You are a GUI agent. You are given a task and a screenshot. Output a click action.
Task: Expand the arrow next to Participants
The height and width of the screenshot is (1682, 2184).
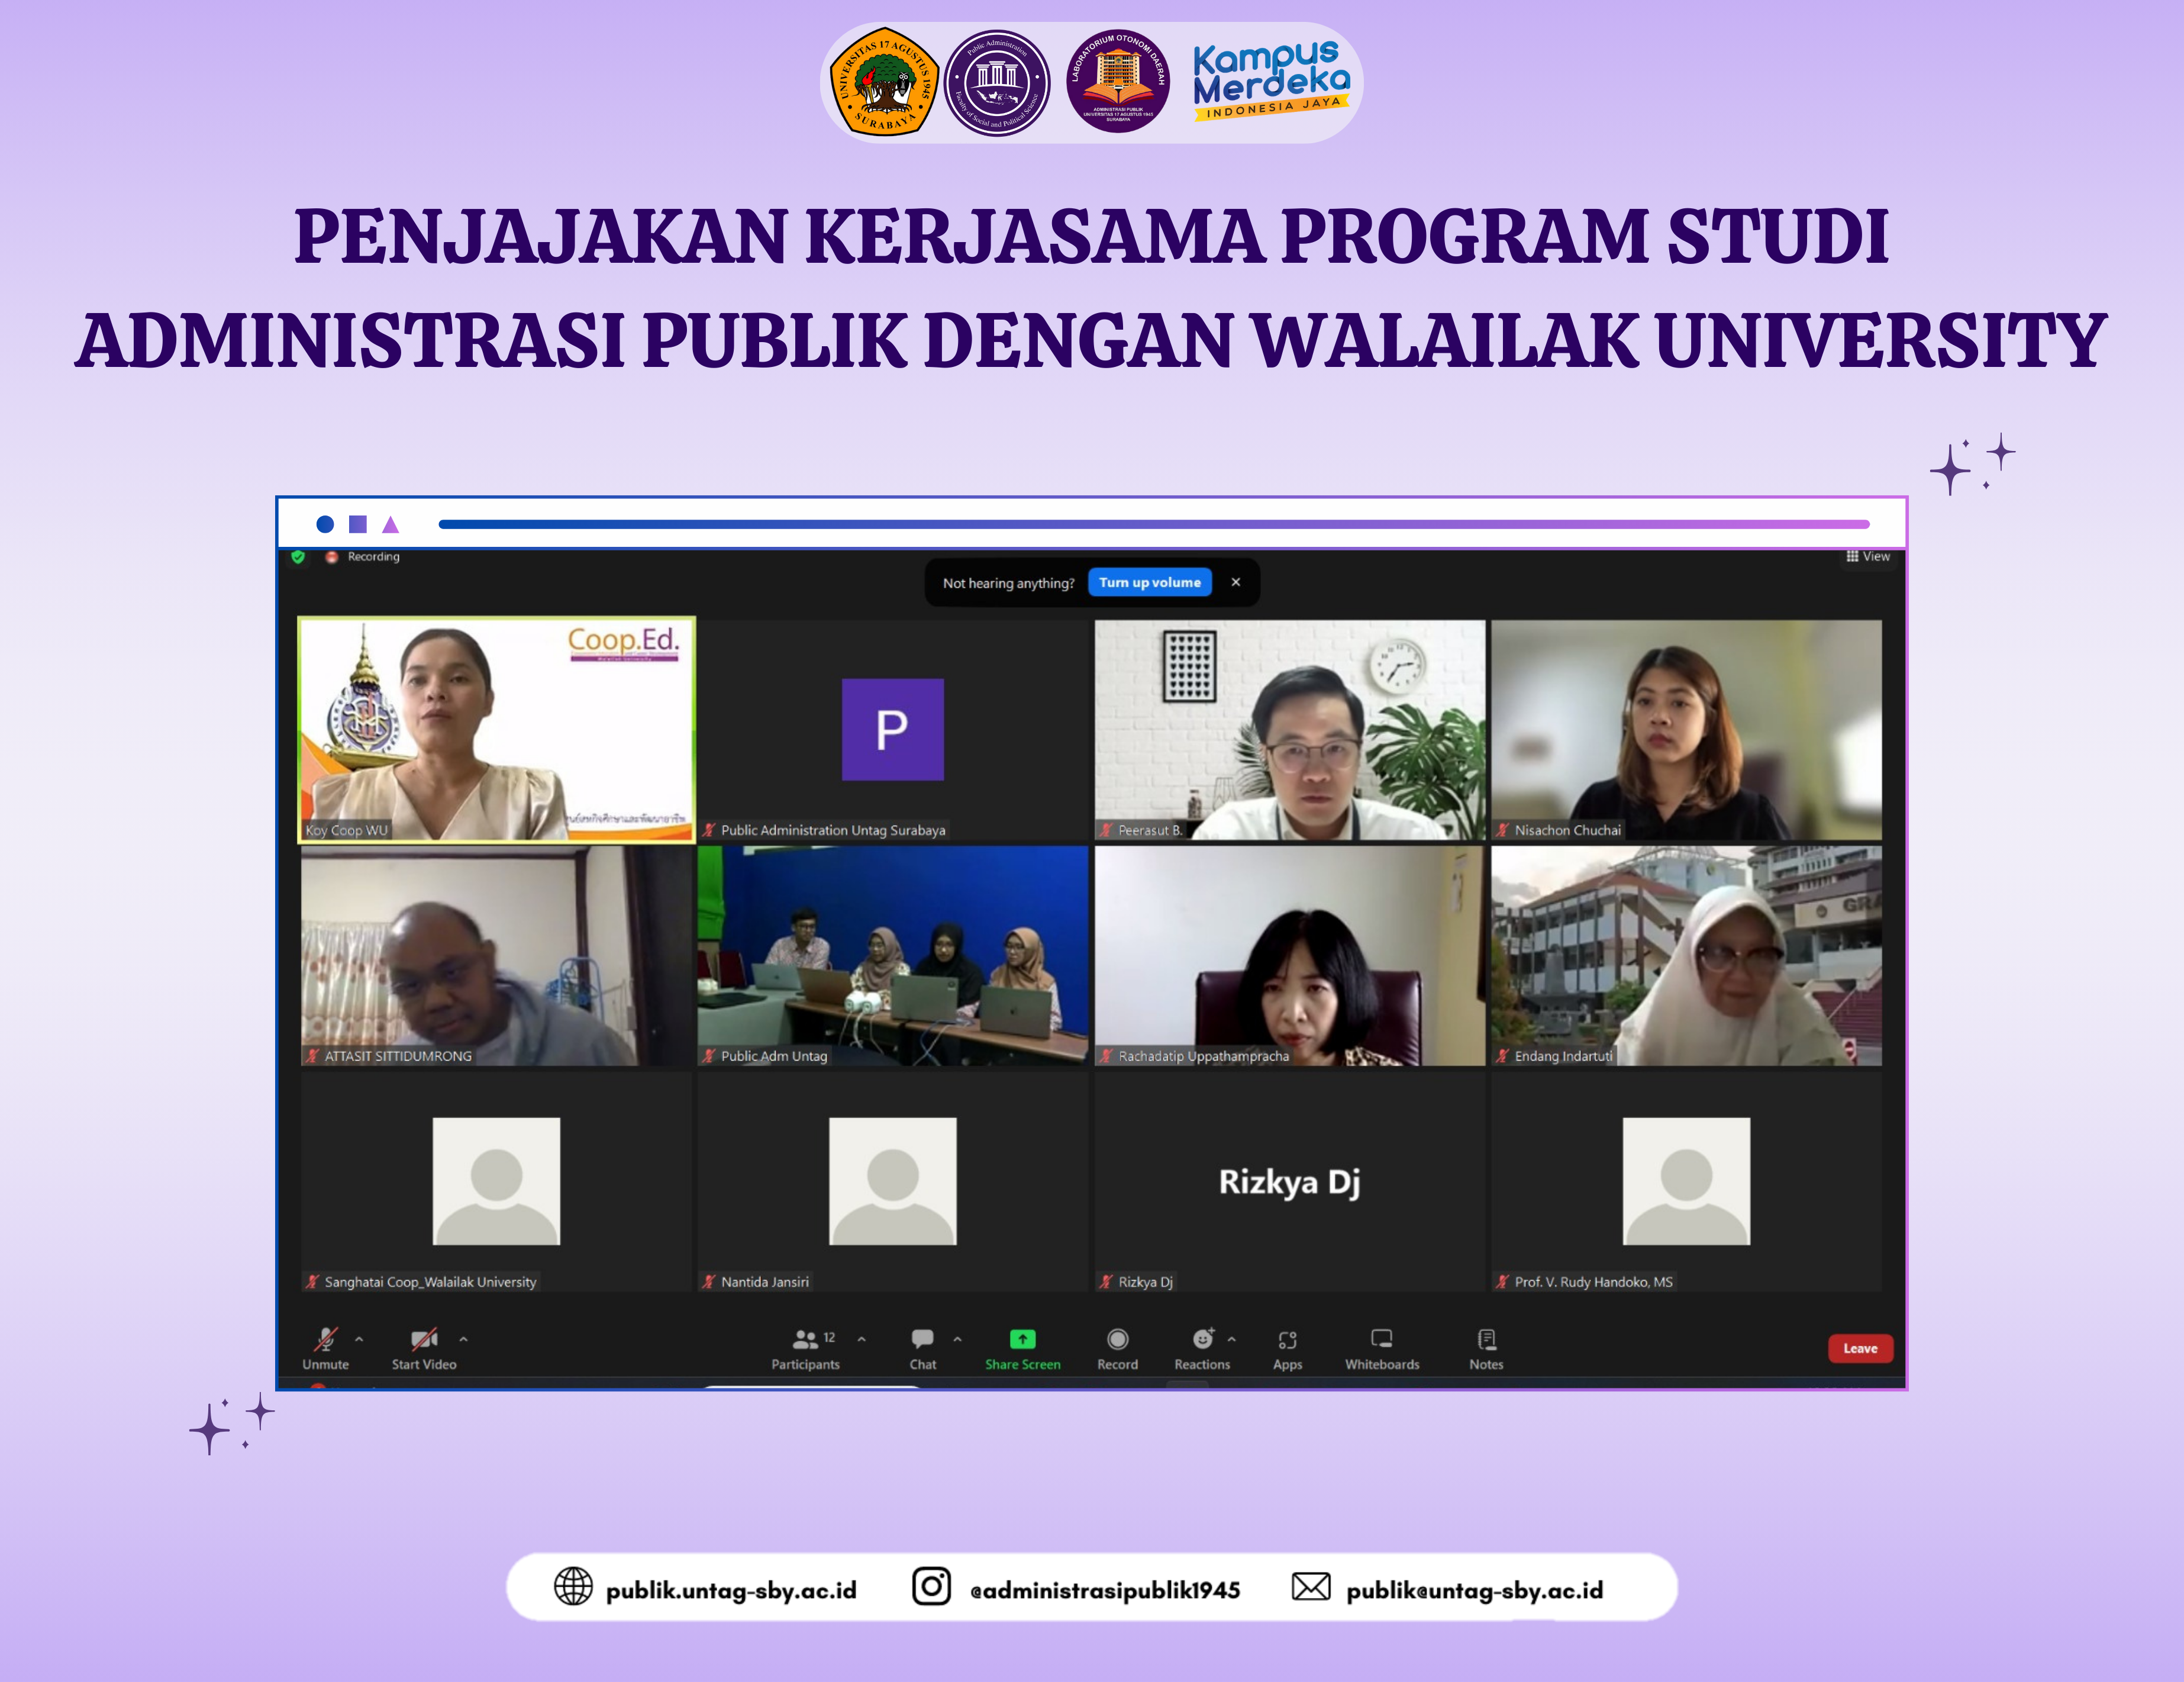tap(861, 1338)
